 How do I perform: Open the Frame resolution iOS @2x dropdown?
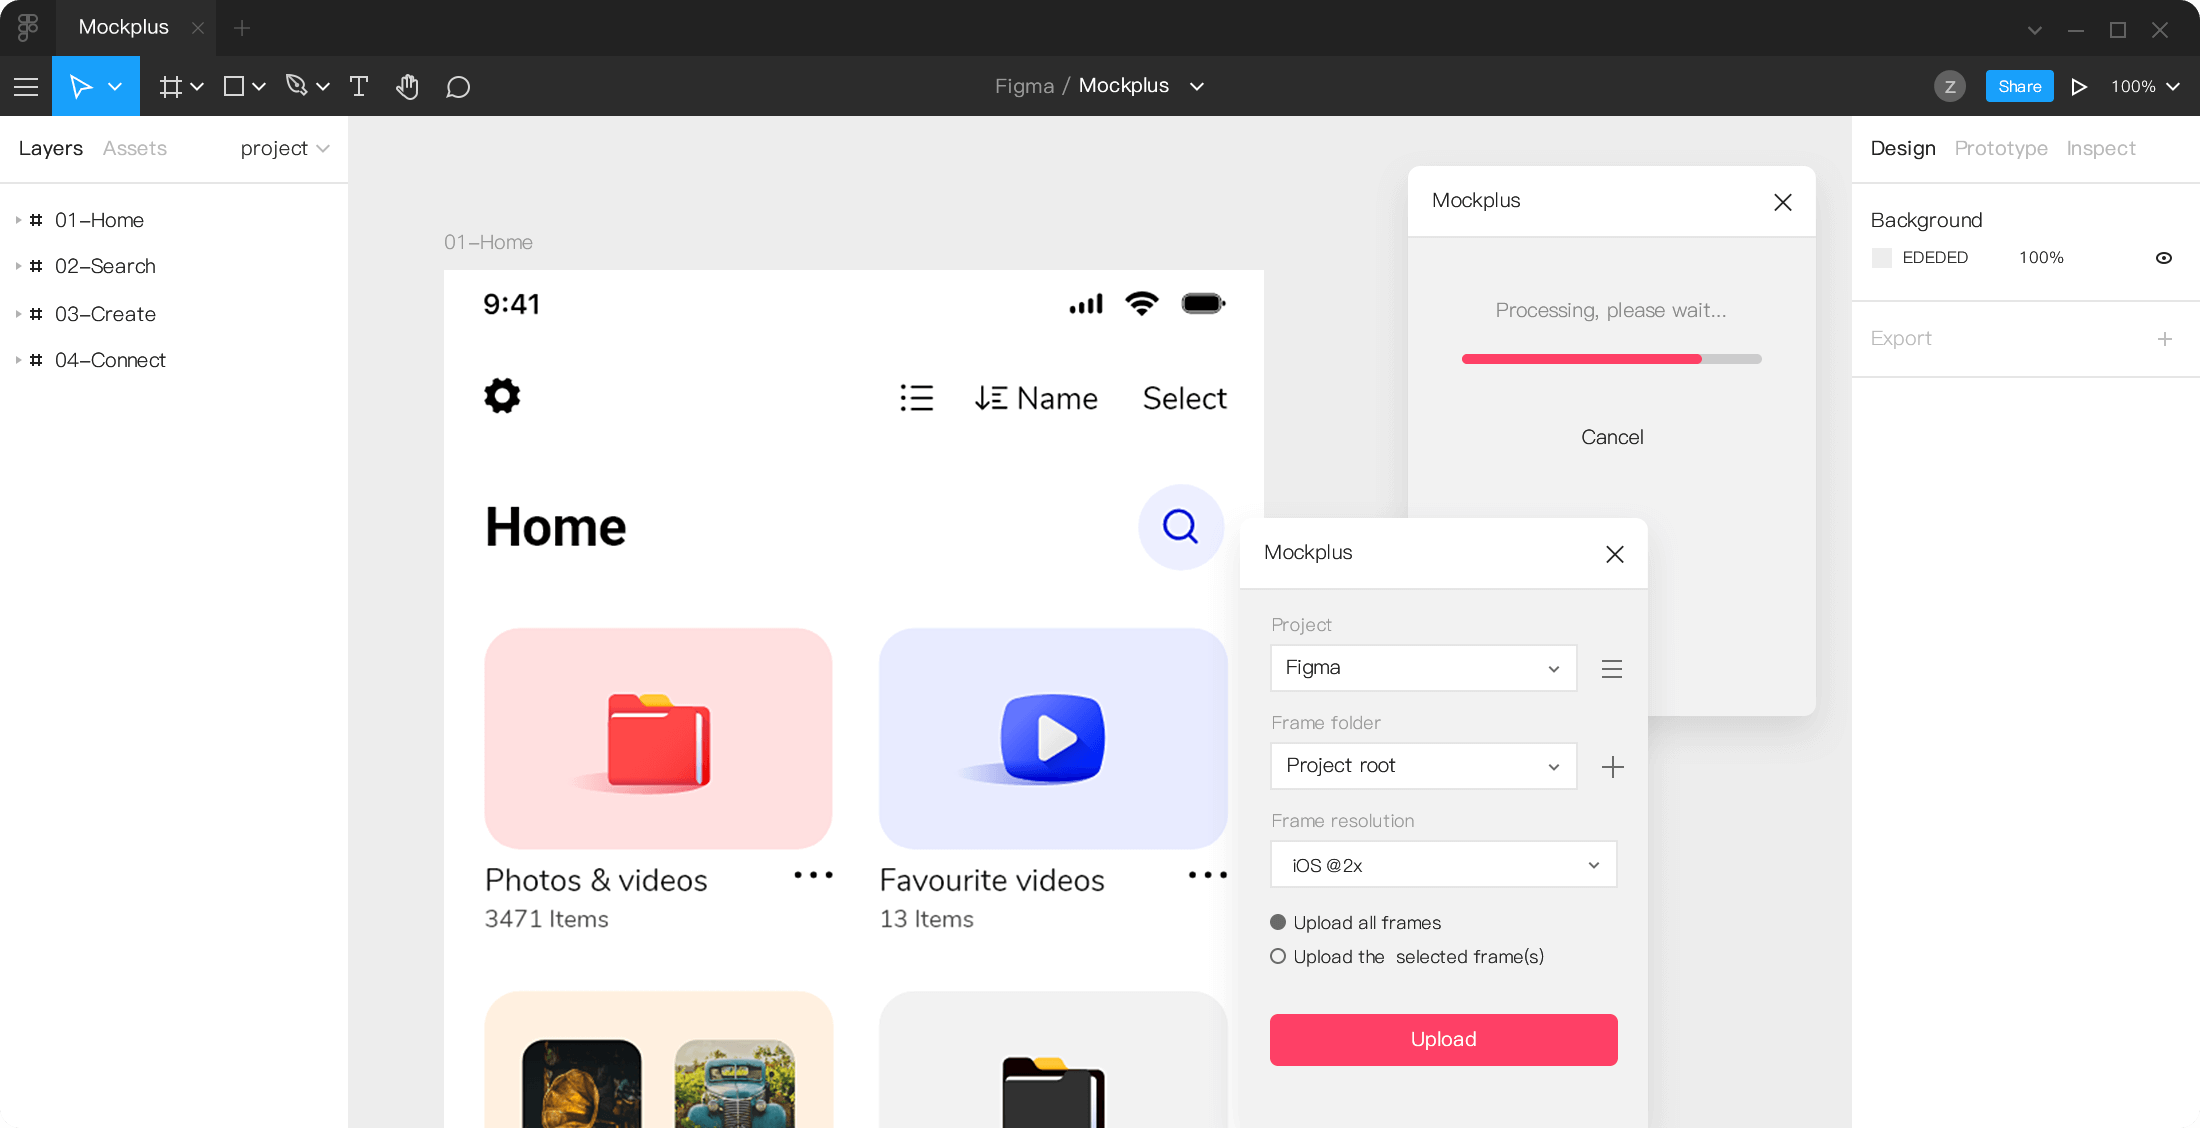[1443, 865]
